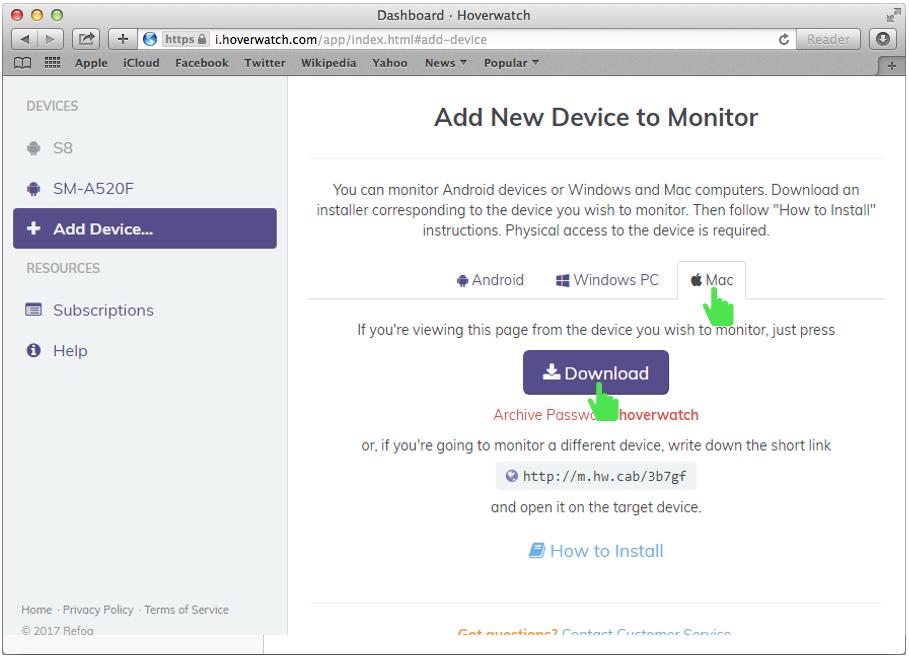Click the globe site icon in address bar
This screenshot has height=659, width=909.
click(150, 39)
